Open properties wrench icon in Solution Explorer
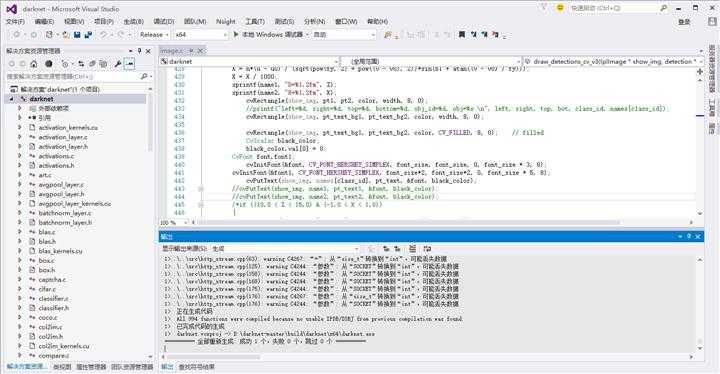 pos(118,64)
